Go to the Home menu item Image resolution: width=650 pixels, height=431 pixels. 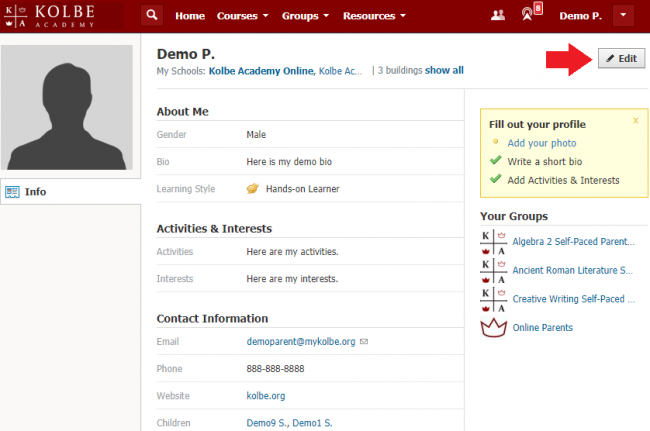tap(190, 16)
